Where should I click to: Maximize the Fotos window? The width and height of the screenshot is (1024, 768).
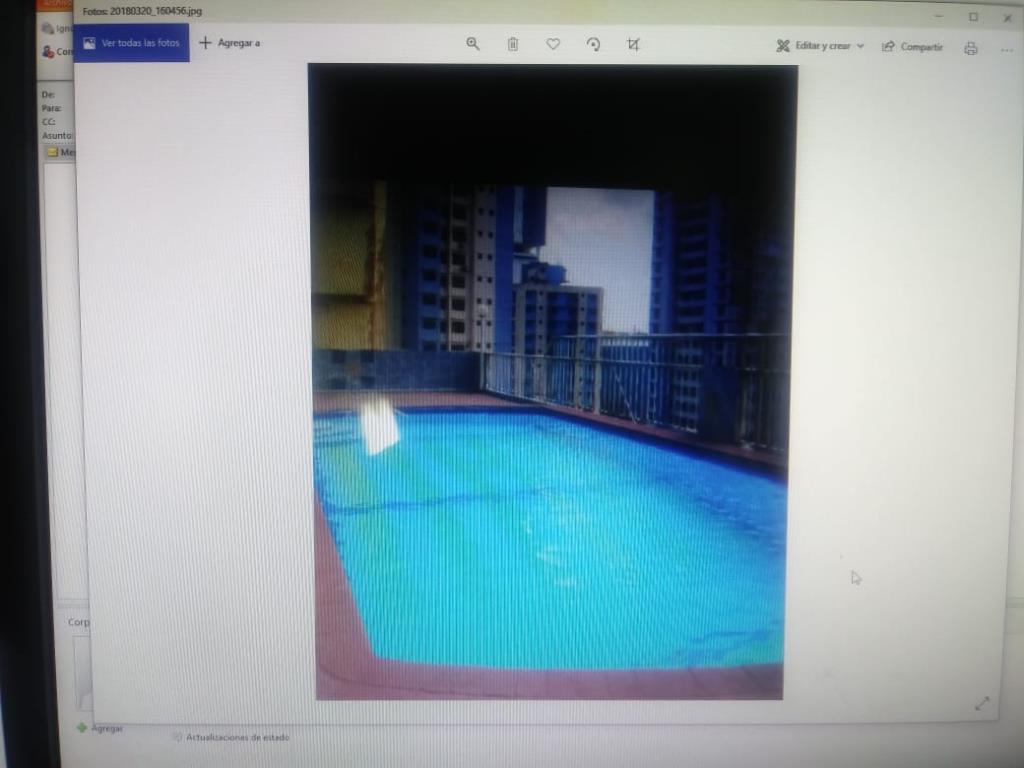973,17
